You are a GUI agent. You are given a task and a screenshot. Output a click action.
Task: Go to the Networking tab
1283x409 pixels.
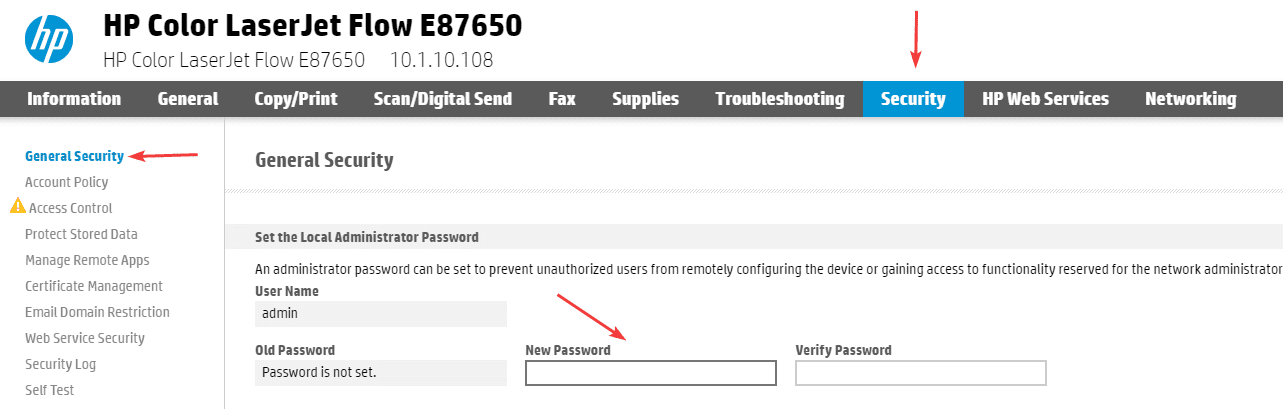1190,99
